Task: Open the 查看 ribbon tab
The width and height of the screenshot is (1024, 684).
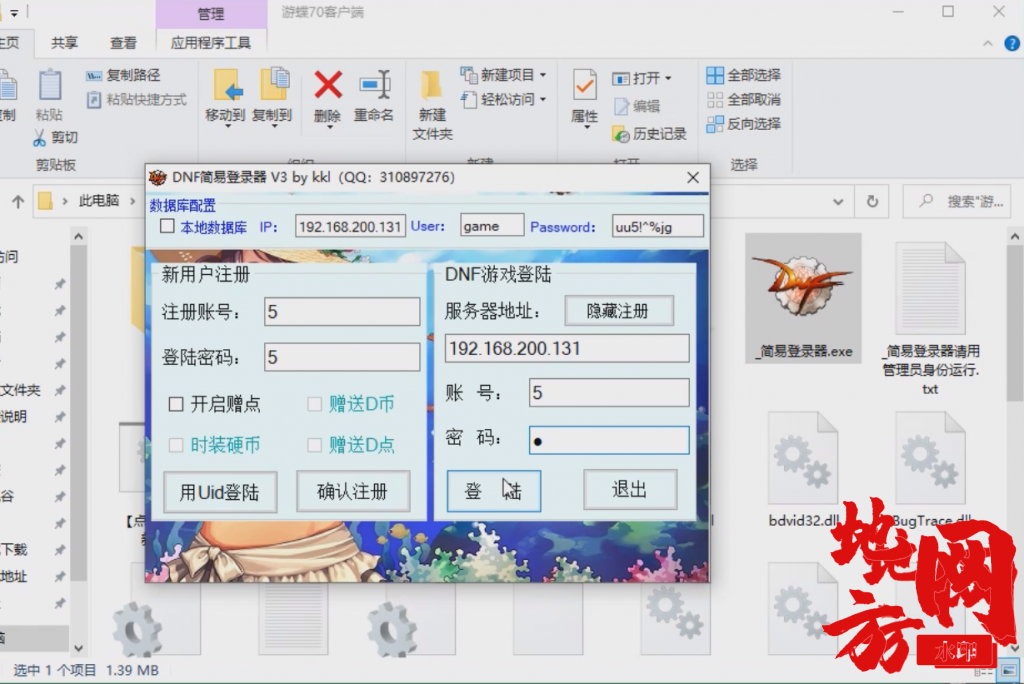Action: point(123,43)
